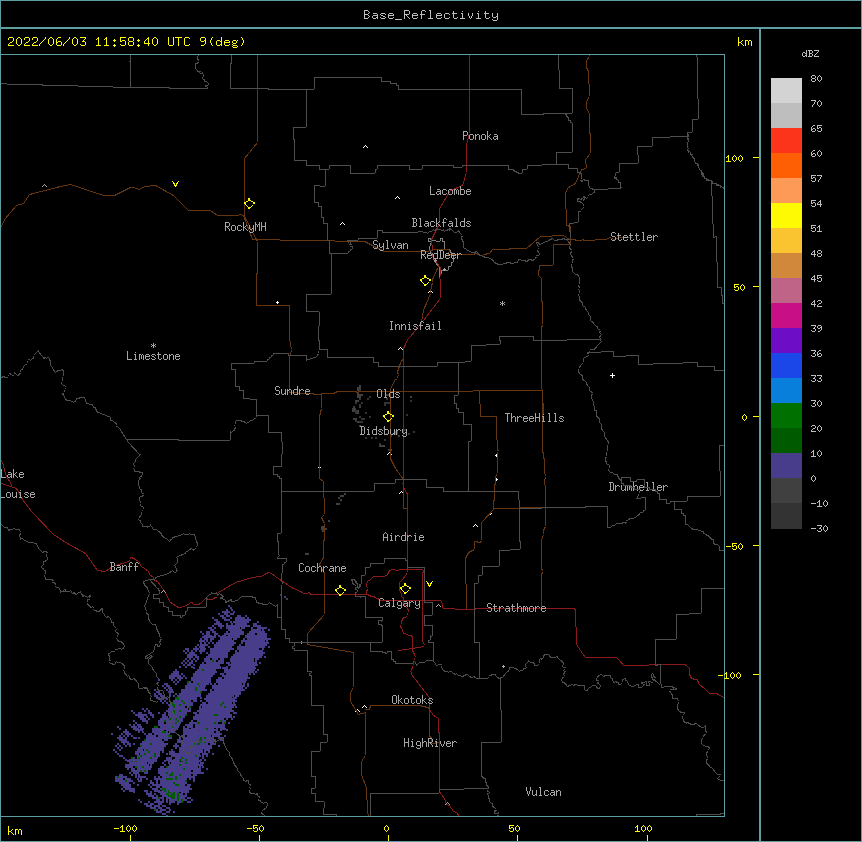The height and width of the screenshot is (842, 862).
Task: Select the 10 dBZ purple legend swatch
Action: tap(786, 466)
